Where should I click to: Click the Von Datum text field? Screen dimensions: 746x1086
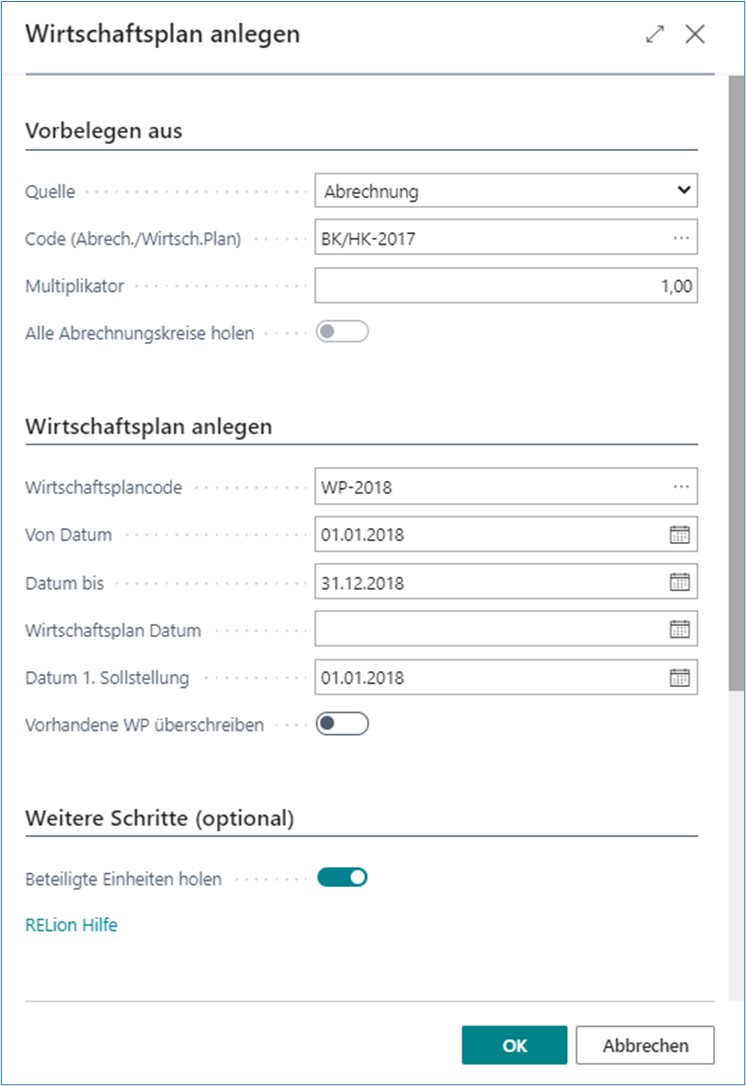(x=490, y=535)
